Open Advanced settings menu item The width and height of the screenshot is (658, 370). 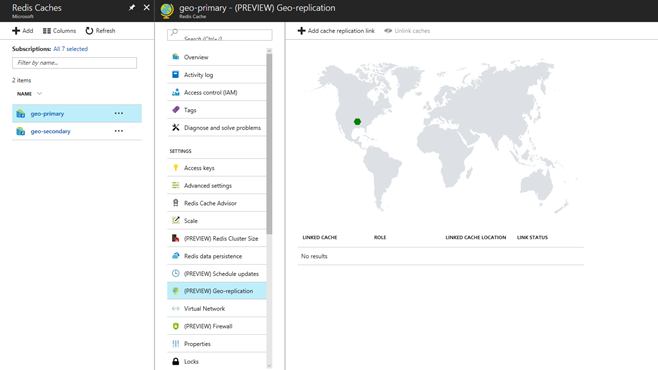217,185
